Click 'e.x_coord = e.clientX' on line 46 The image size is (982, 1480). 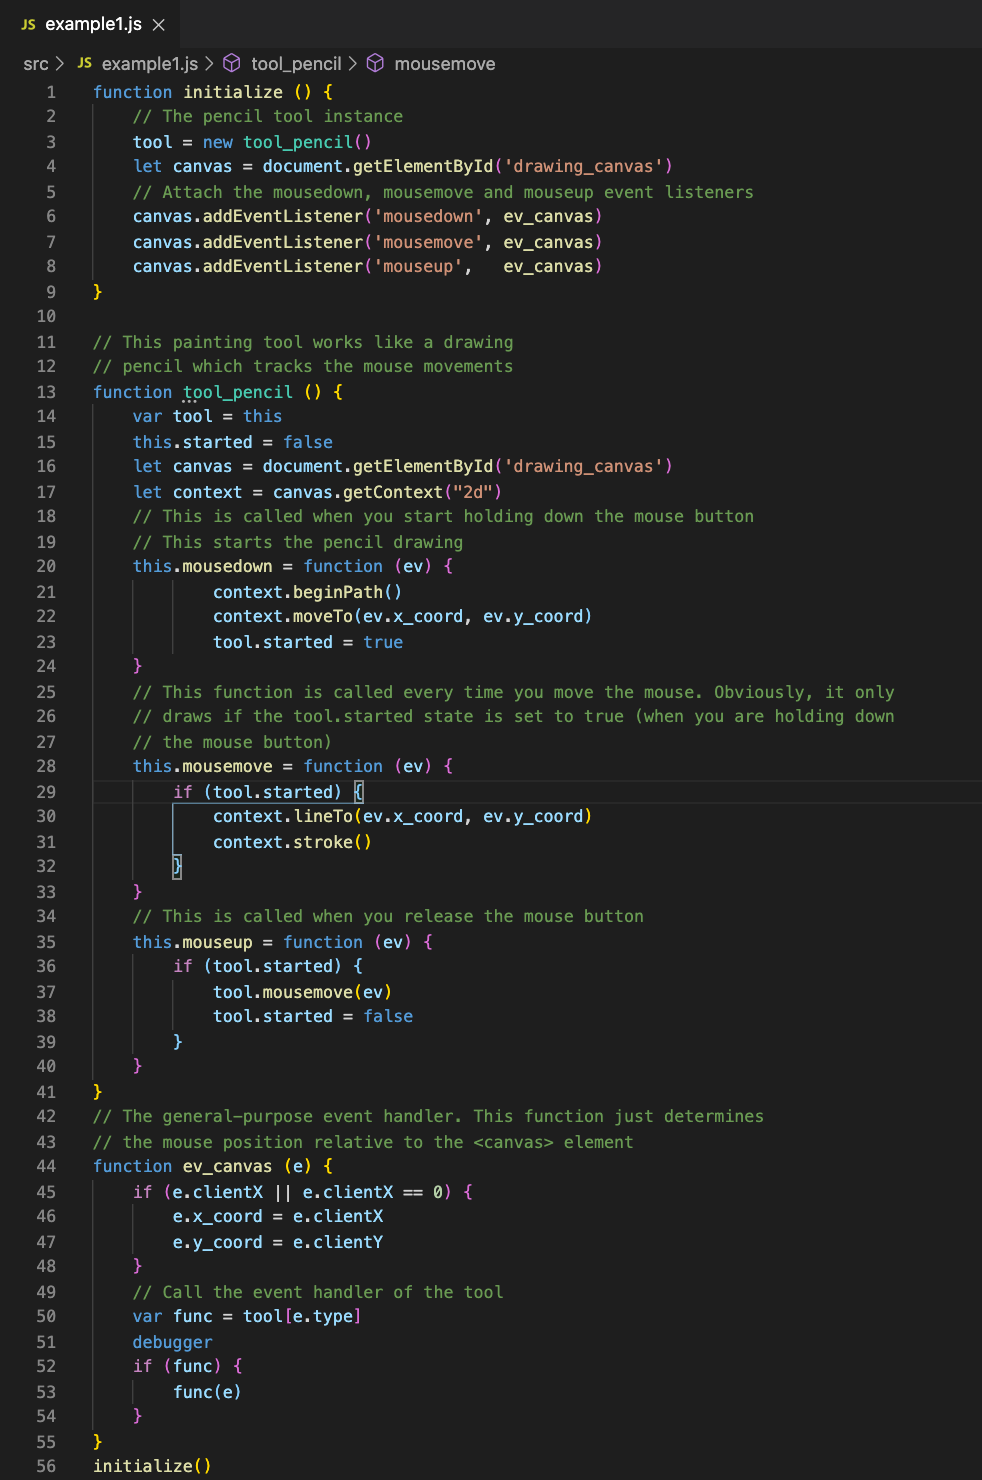click(278, 1216)
